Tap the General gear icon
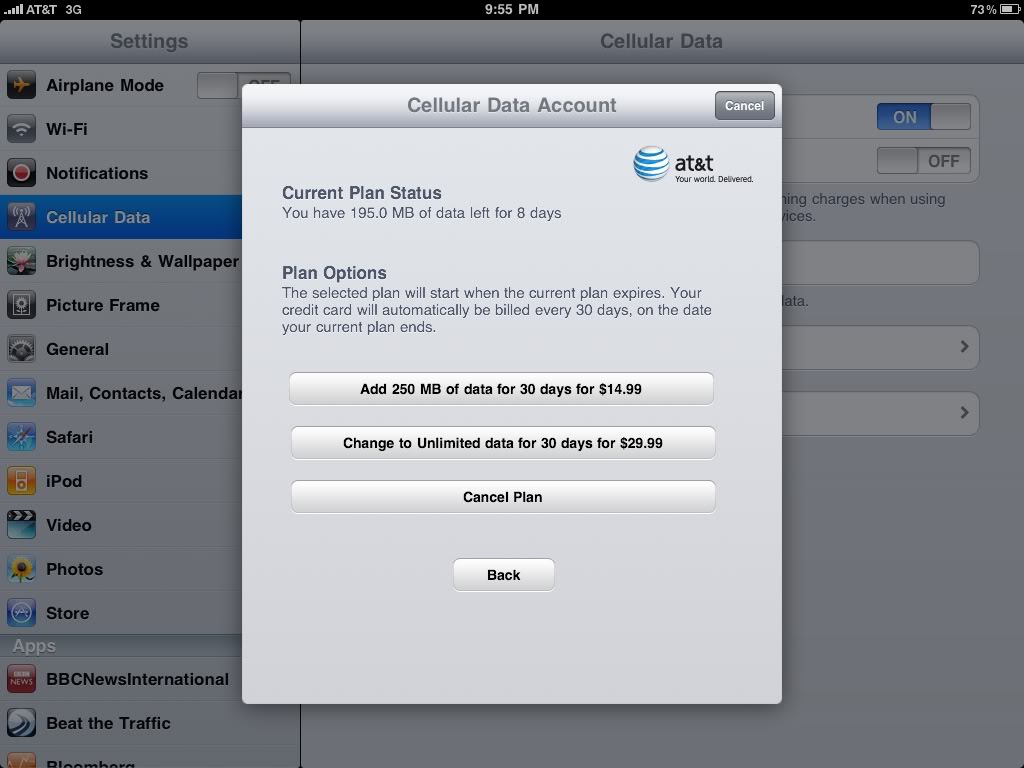Viewport: 1024px width, 768px height. [21, 349]
